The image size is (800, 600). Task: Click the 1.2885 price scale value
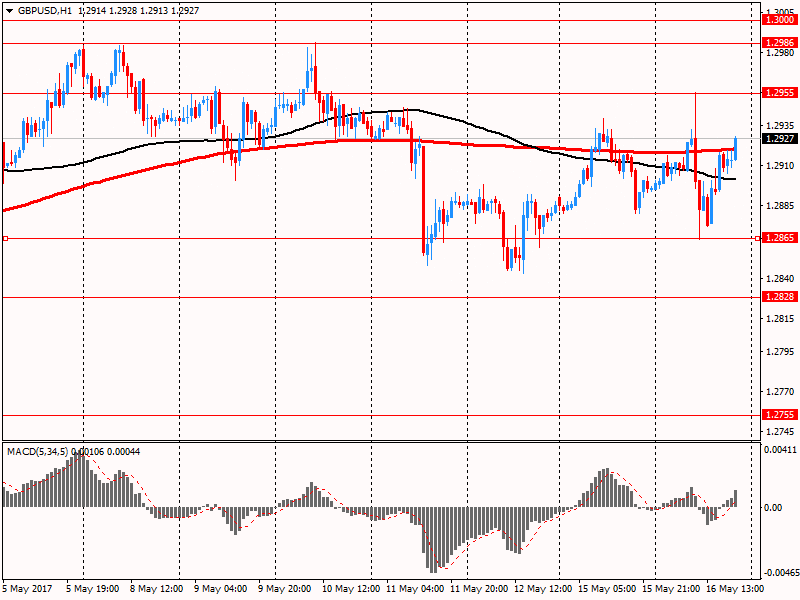click(780, 206)
